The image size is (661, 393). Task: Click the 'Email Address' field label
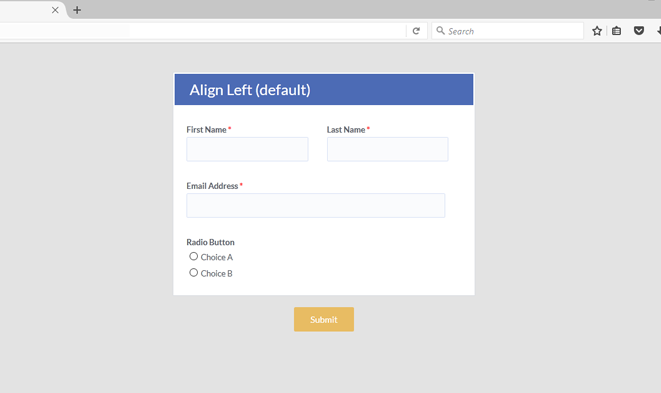[x=212, y=186]
